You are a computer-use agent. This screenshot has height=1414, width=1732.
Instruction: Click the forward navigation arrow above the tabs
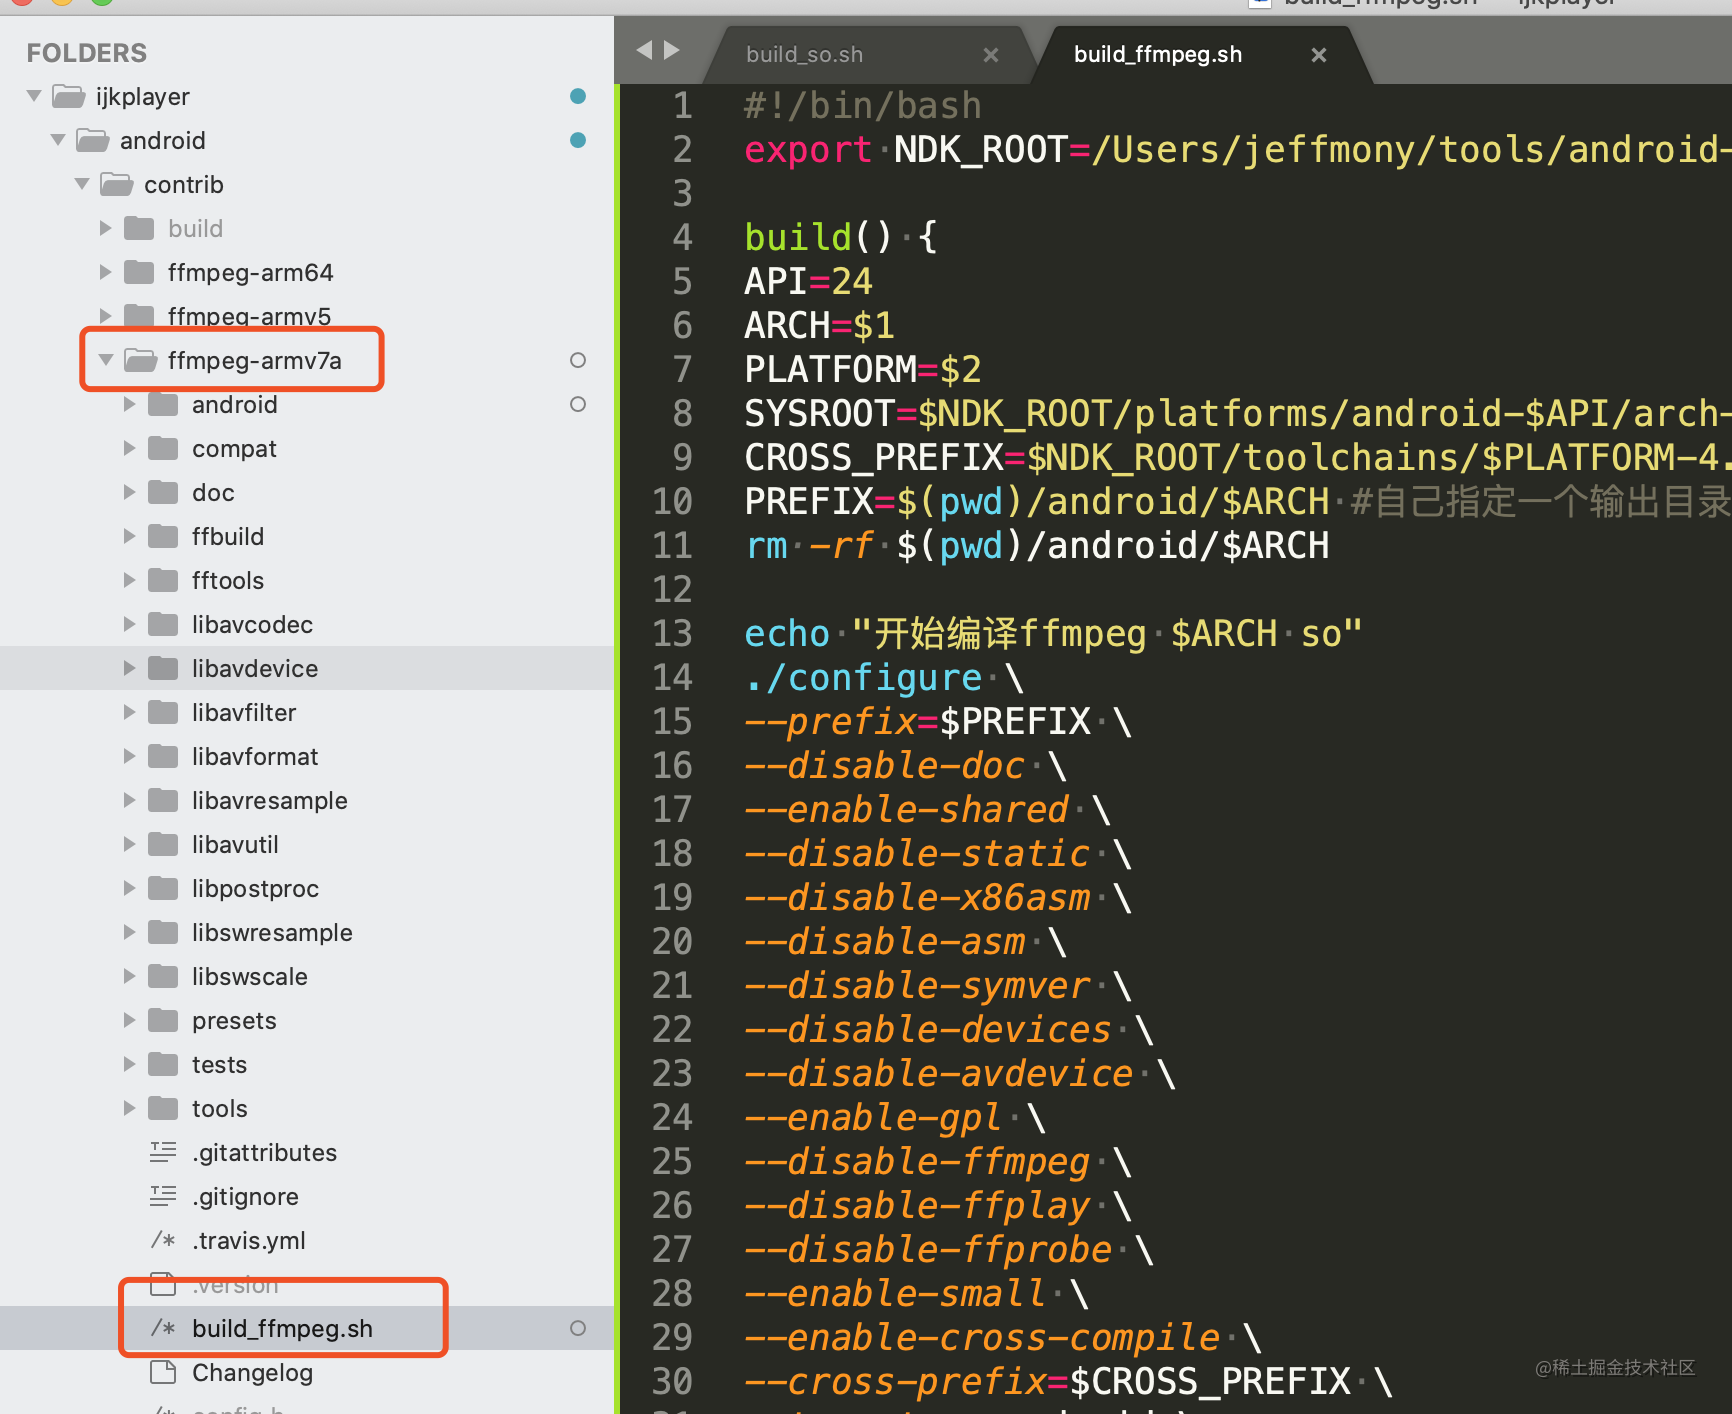(673, 48)
